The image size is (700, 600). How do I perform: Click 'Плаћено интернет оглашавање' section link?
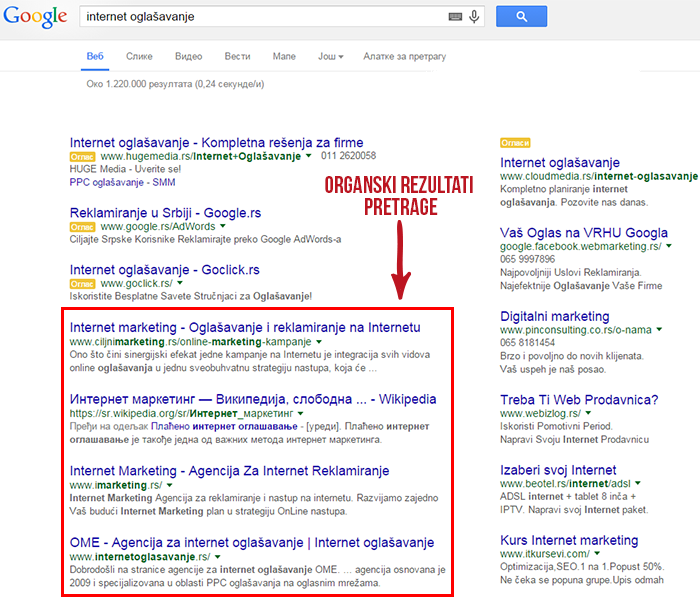tap(224, 426)
